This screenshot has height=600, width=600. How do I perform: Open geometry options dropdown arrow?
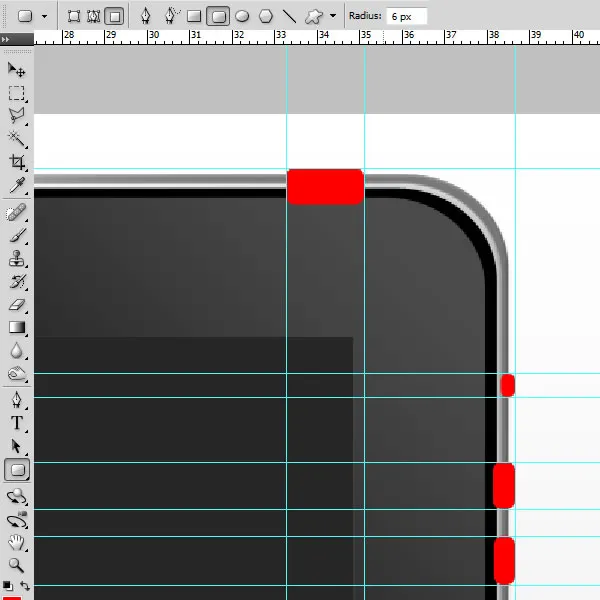tap(333, 16)
